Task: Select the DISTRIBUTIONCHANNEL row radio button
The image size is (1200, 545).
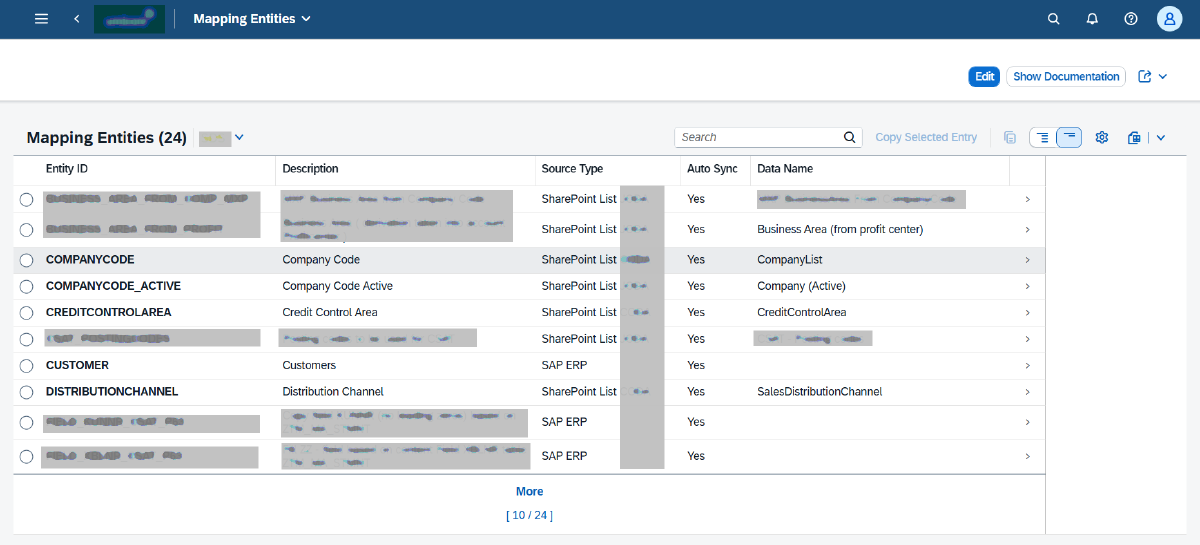Action: point(27,392)
